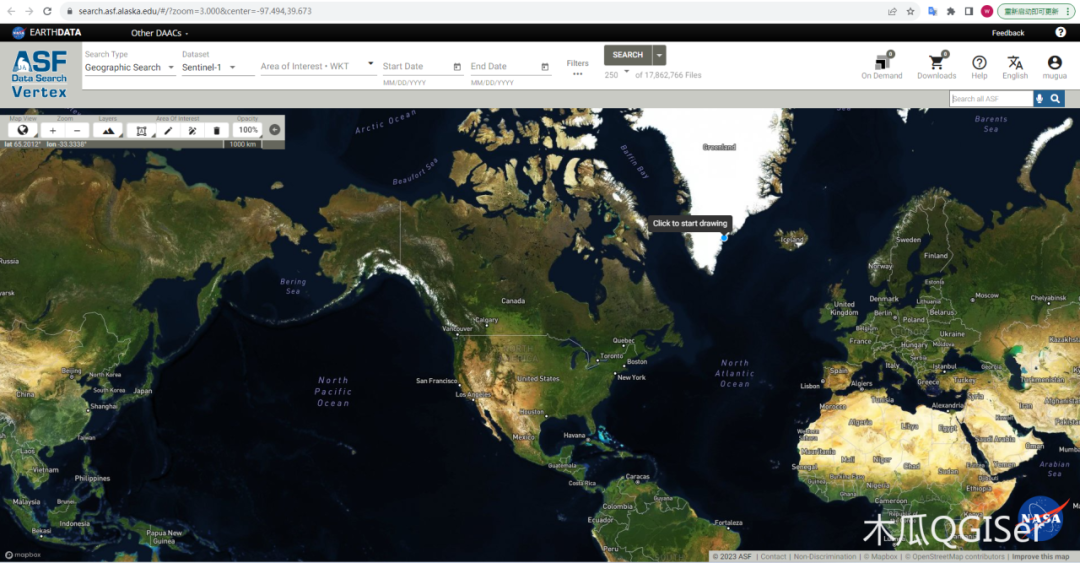Open the Other DAACs menu
The width and height of the screenshot is (1080, 563).
pos(159,32)
